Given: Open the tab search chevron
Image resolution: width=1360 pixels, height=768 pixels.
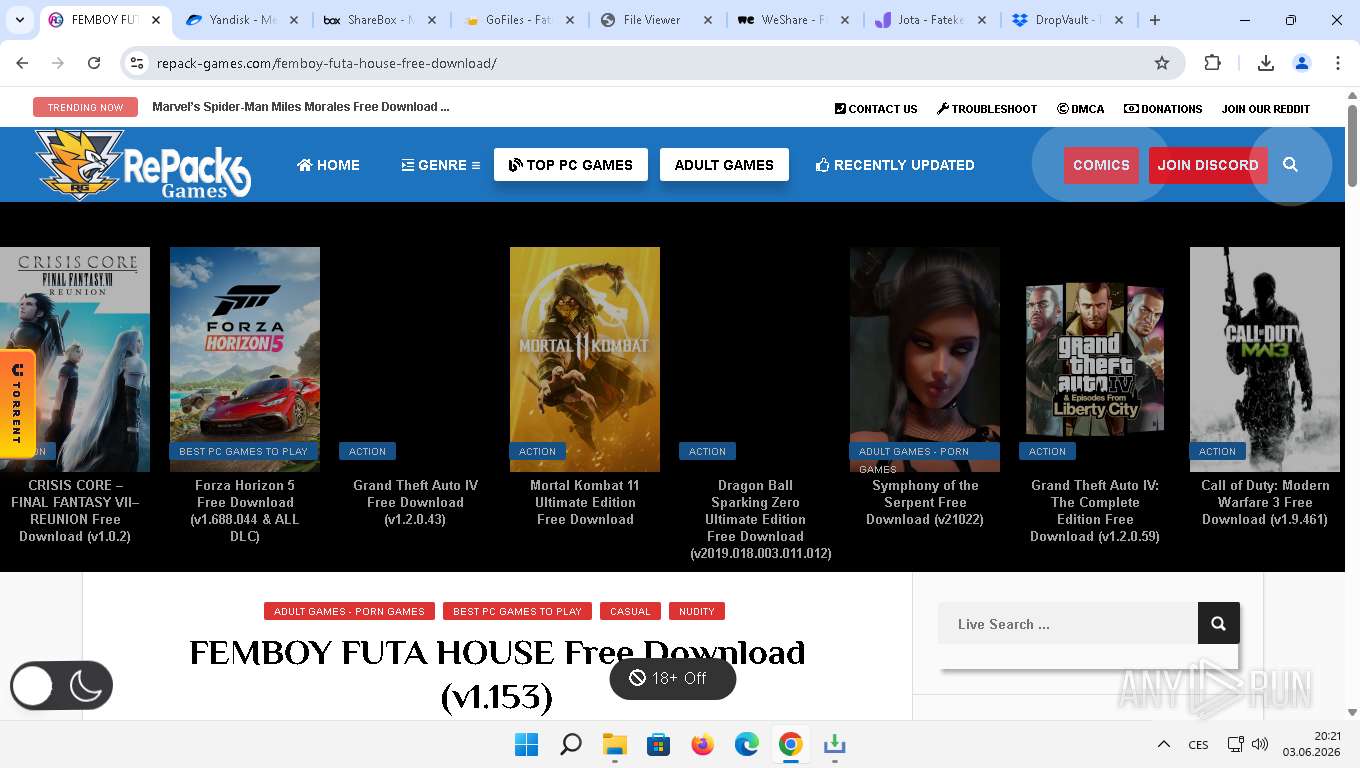Looking at the screenshot, I should (20, 20).
